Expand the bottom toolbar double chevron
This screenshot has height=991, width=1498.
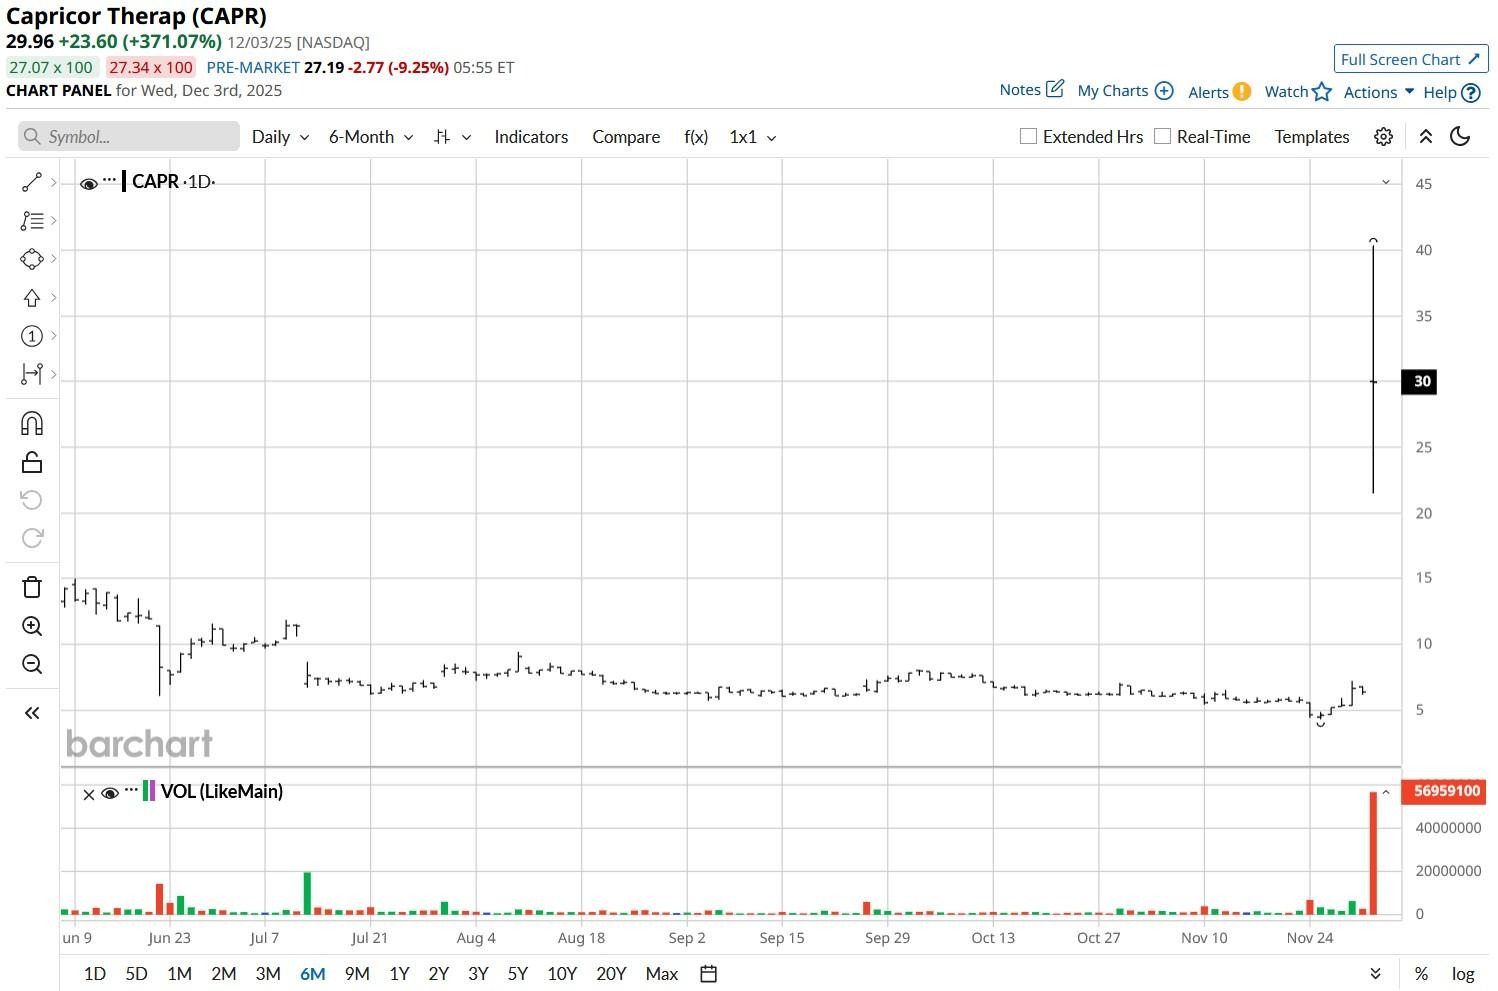click(1375, 974)
